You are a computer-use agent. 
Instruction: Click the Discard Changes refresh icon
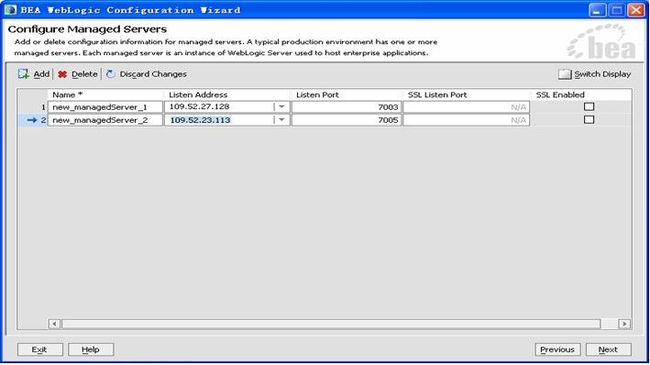tap(110, 74)
